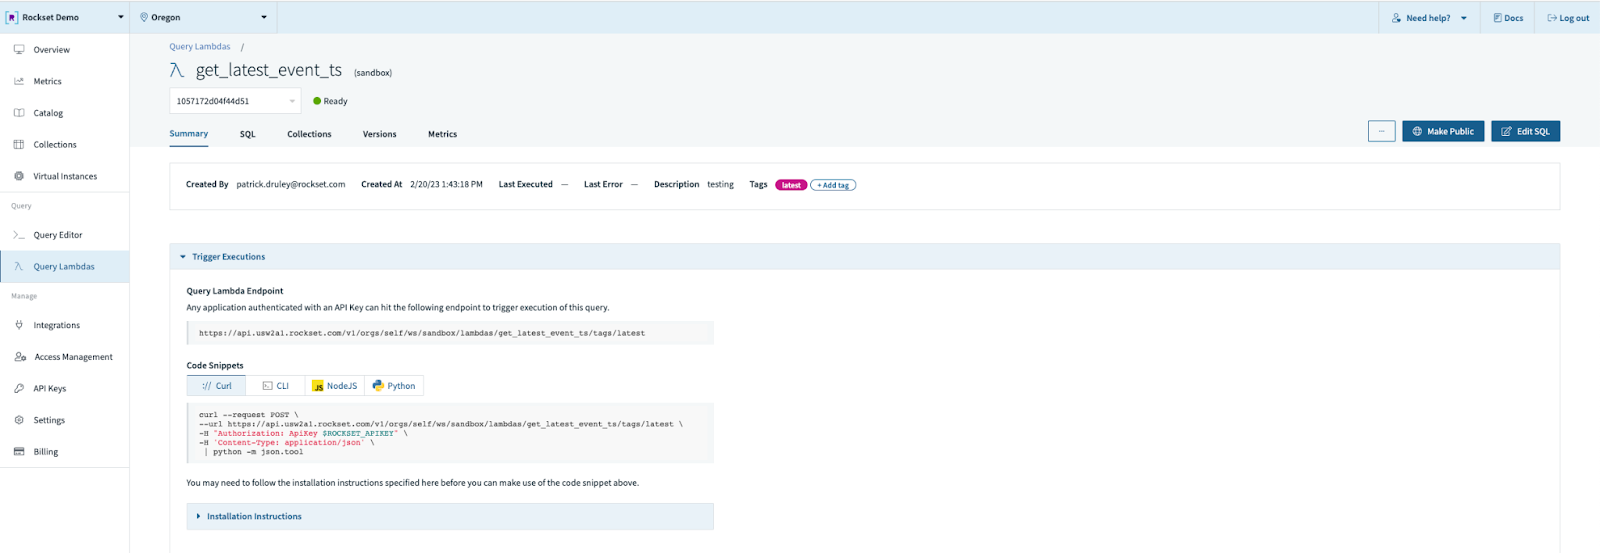The width and height of the screenshot is (1600, 553).
Task: Select the CLI code snippet tab
Action: [x=275, y=385]
